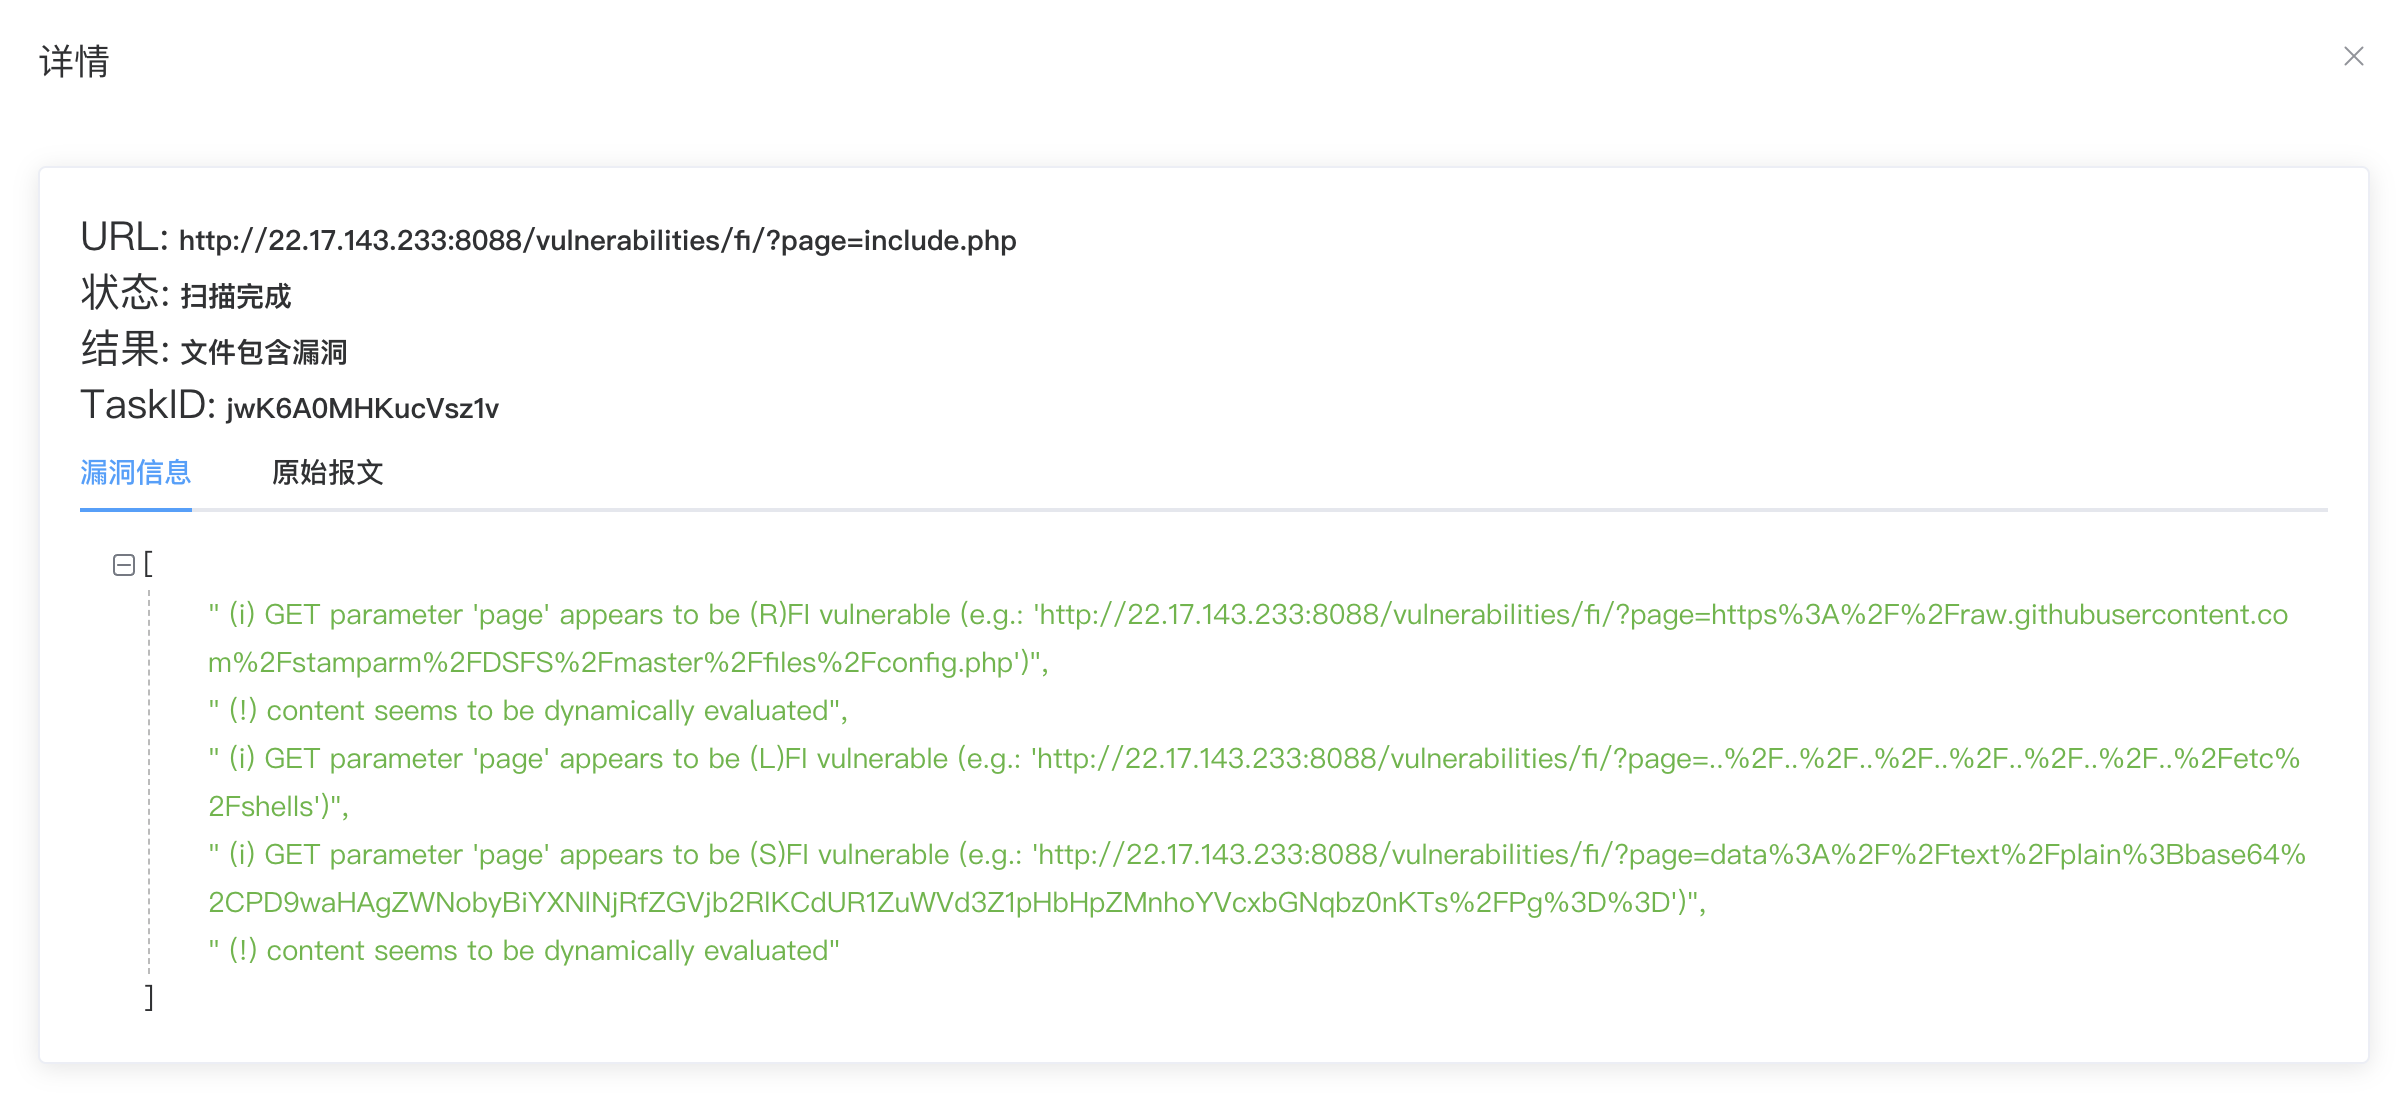Click the 详情 dialog title
The width and height of the screenshot is (2404, 1116).
(x=74, y=61)
